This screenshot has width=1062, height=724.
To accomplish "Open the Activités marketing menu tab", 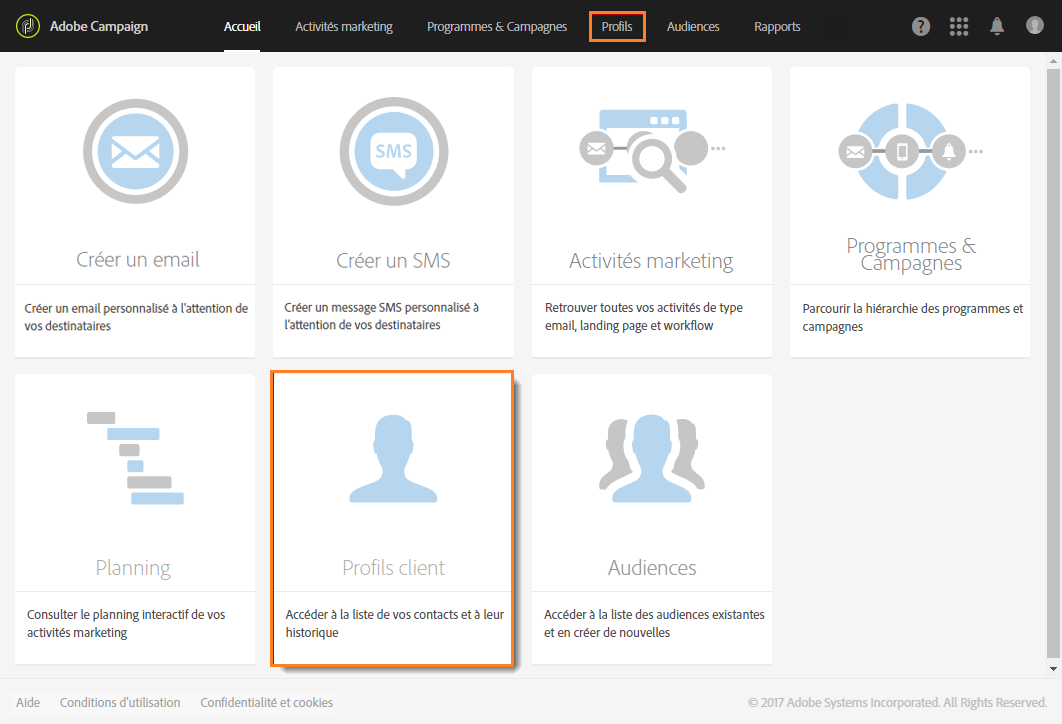I will click(x=344, y=26).
